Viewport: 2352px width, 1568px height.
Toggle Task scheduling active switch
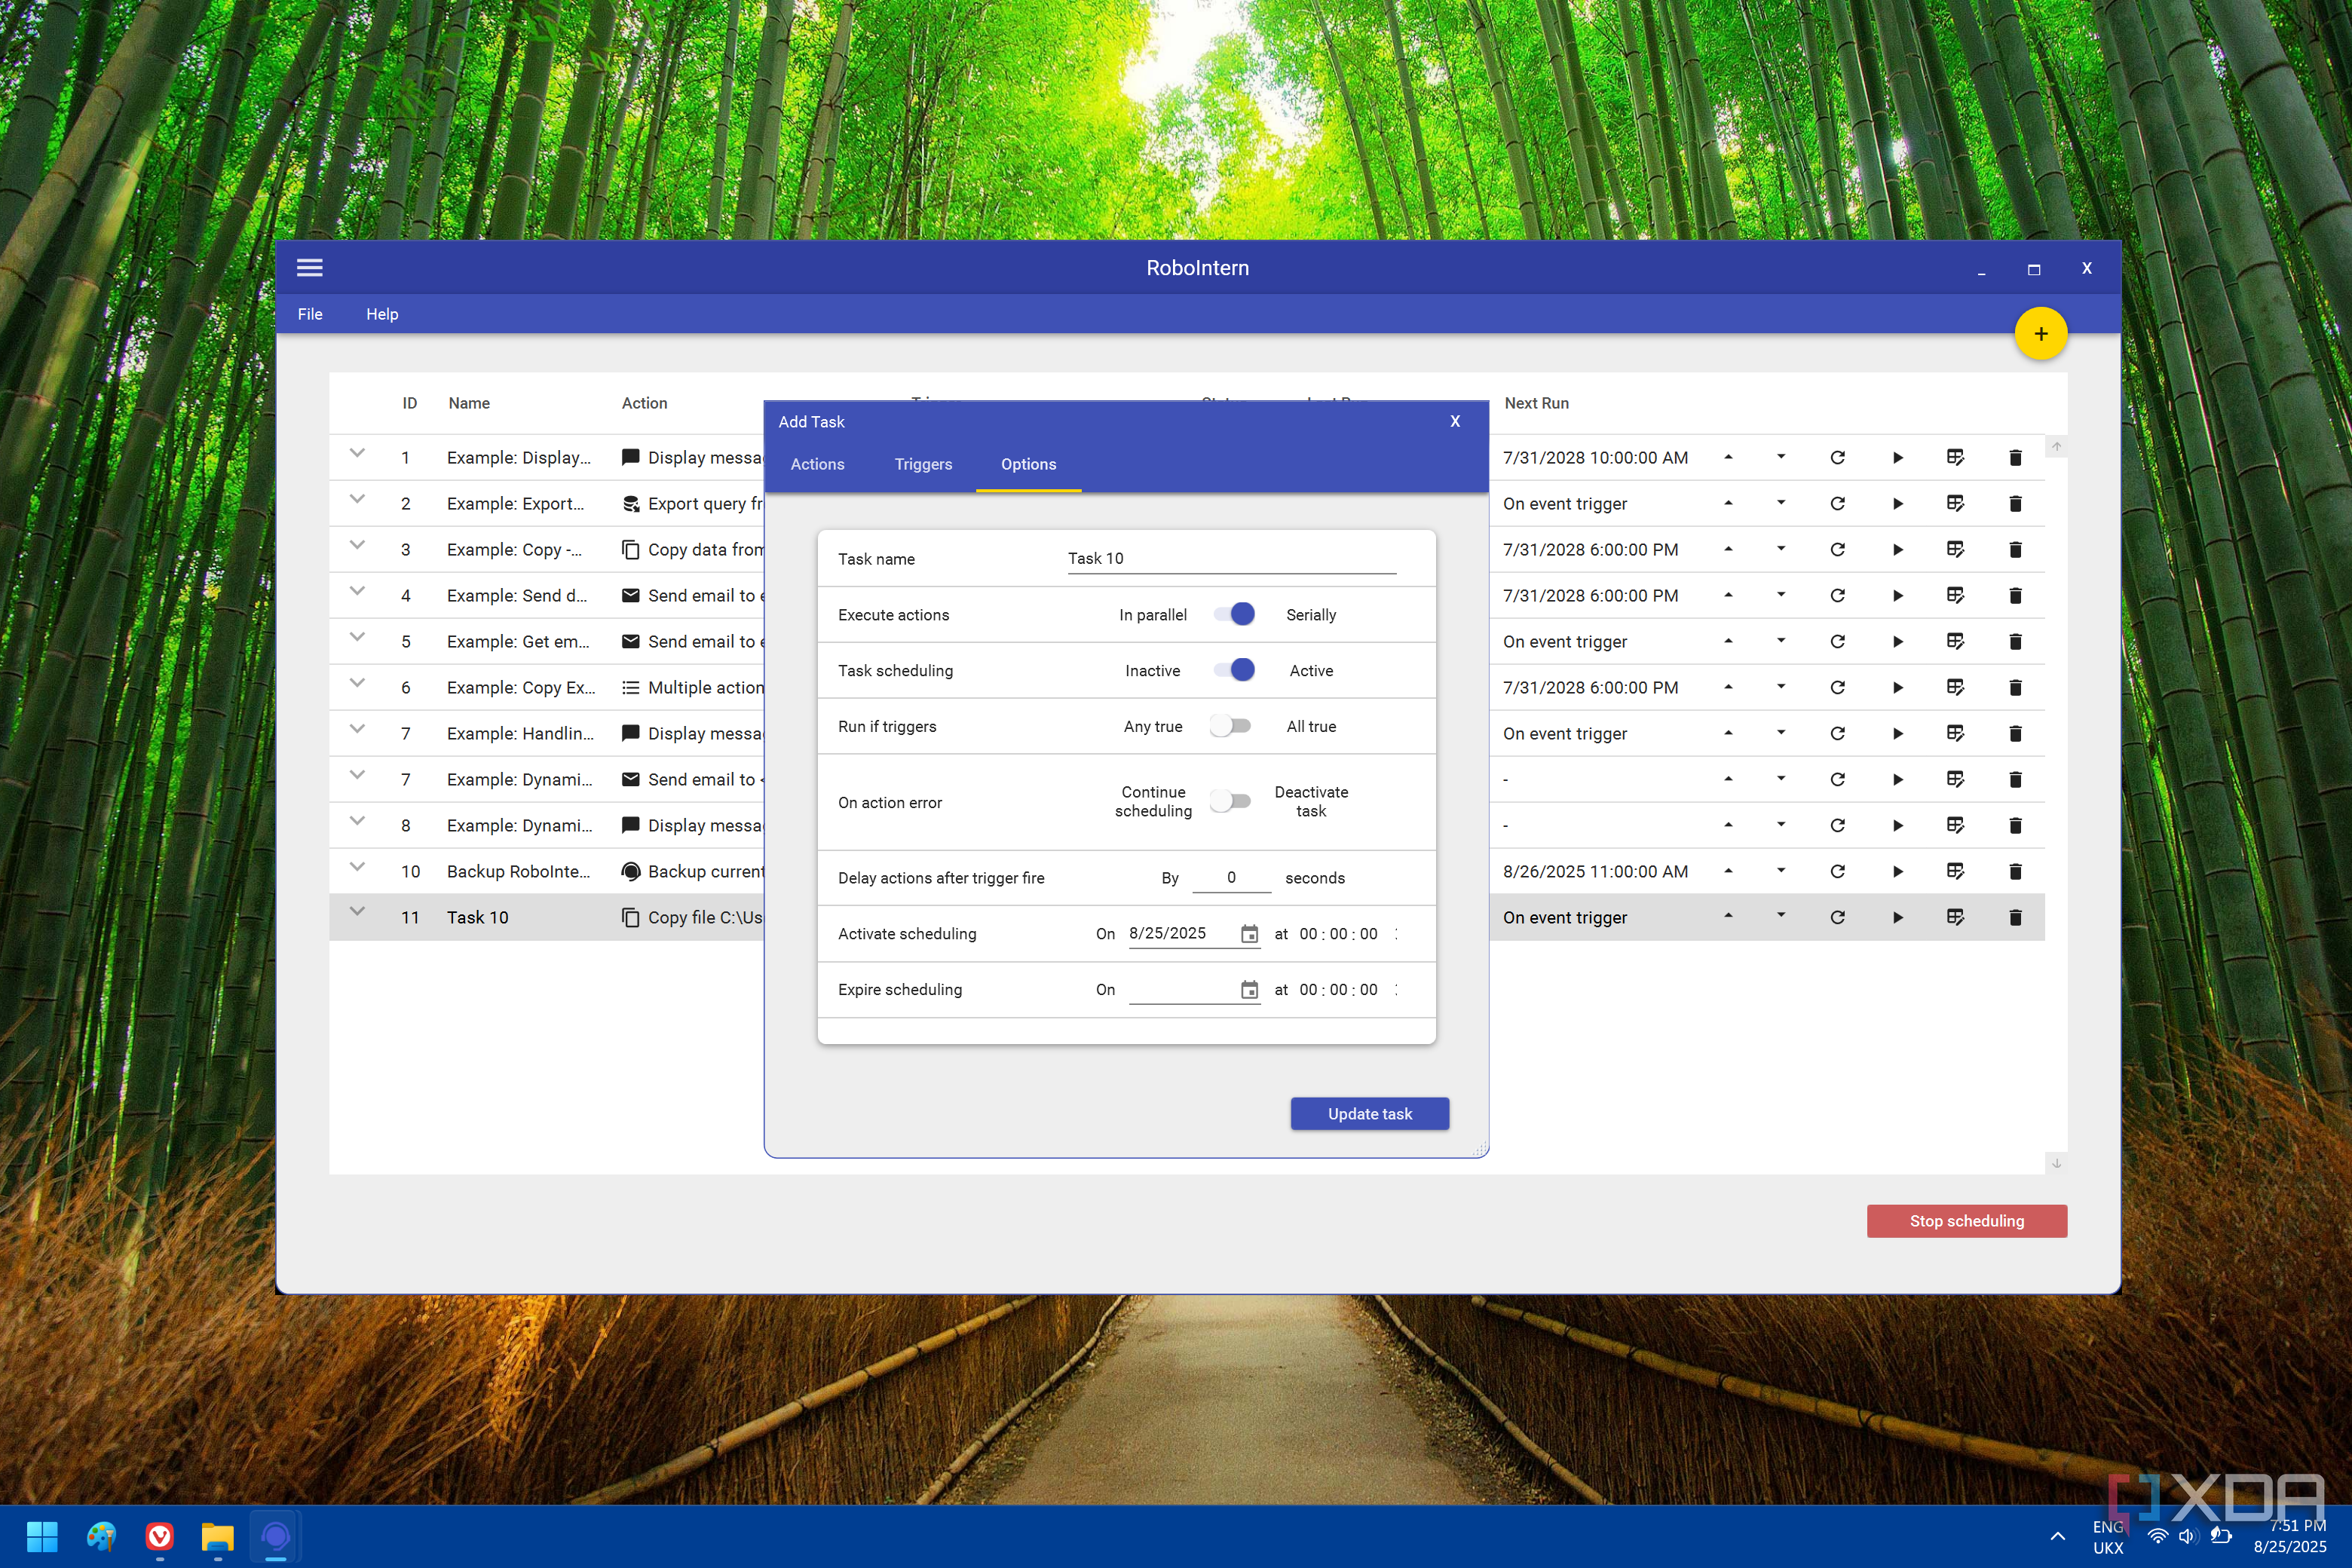tap(1234, 670)
